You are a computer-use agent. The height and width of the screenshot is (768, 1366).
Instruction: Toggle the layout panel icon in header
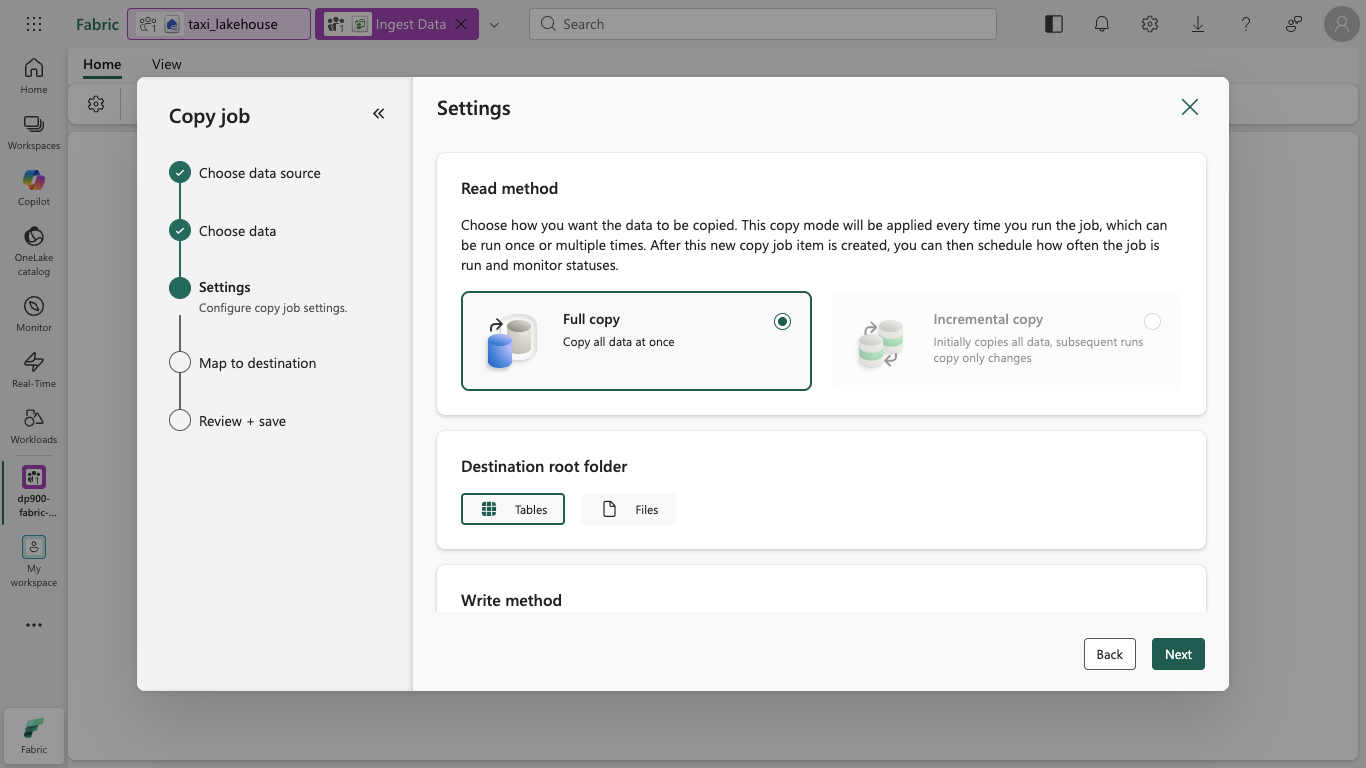pos(1054,24)
